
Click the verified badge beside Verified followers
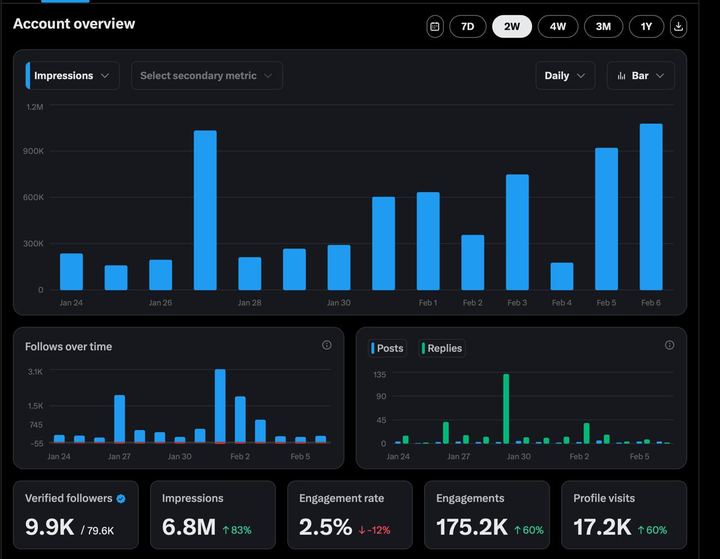[x=121, y=499]
